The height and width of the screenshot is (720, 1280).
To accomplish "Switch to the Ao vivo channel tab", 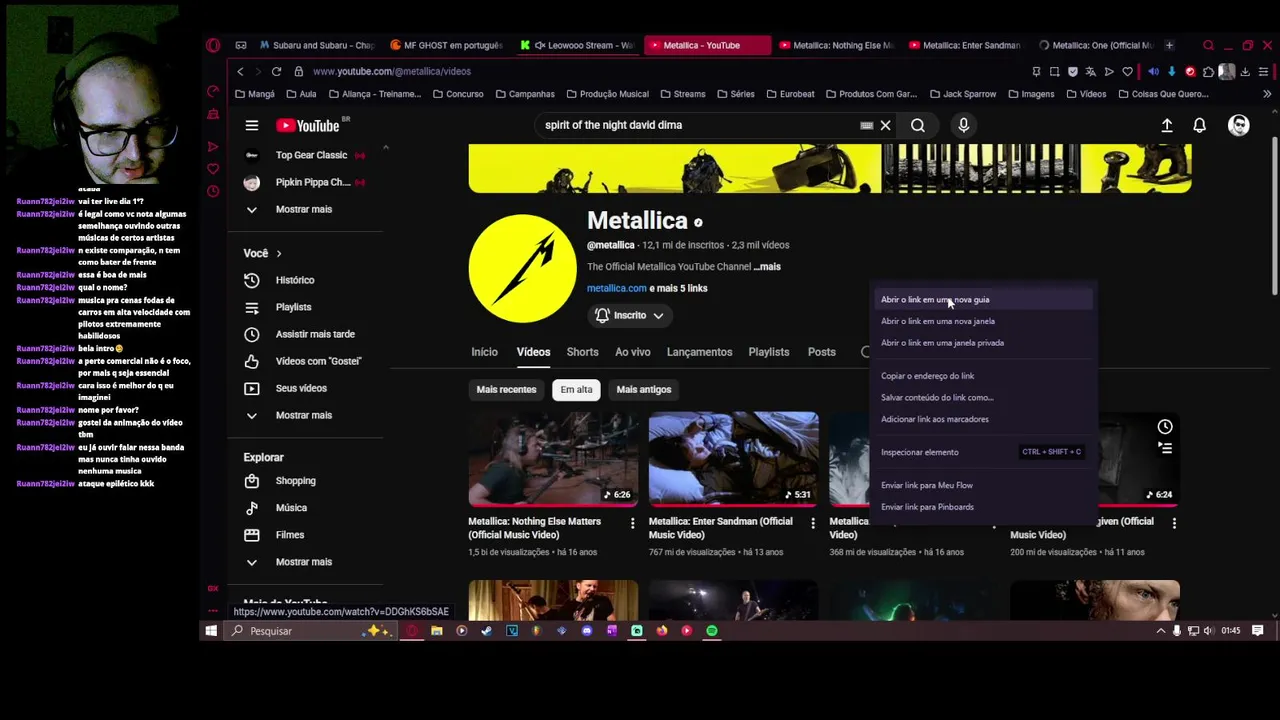I will pyautogui.click(x=632, y=352).
